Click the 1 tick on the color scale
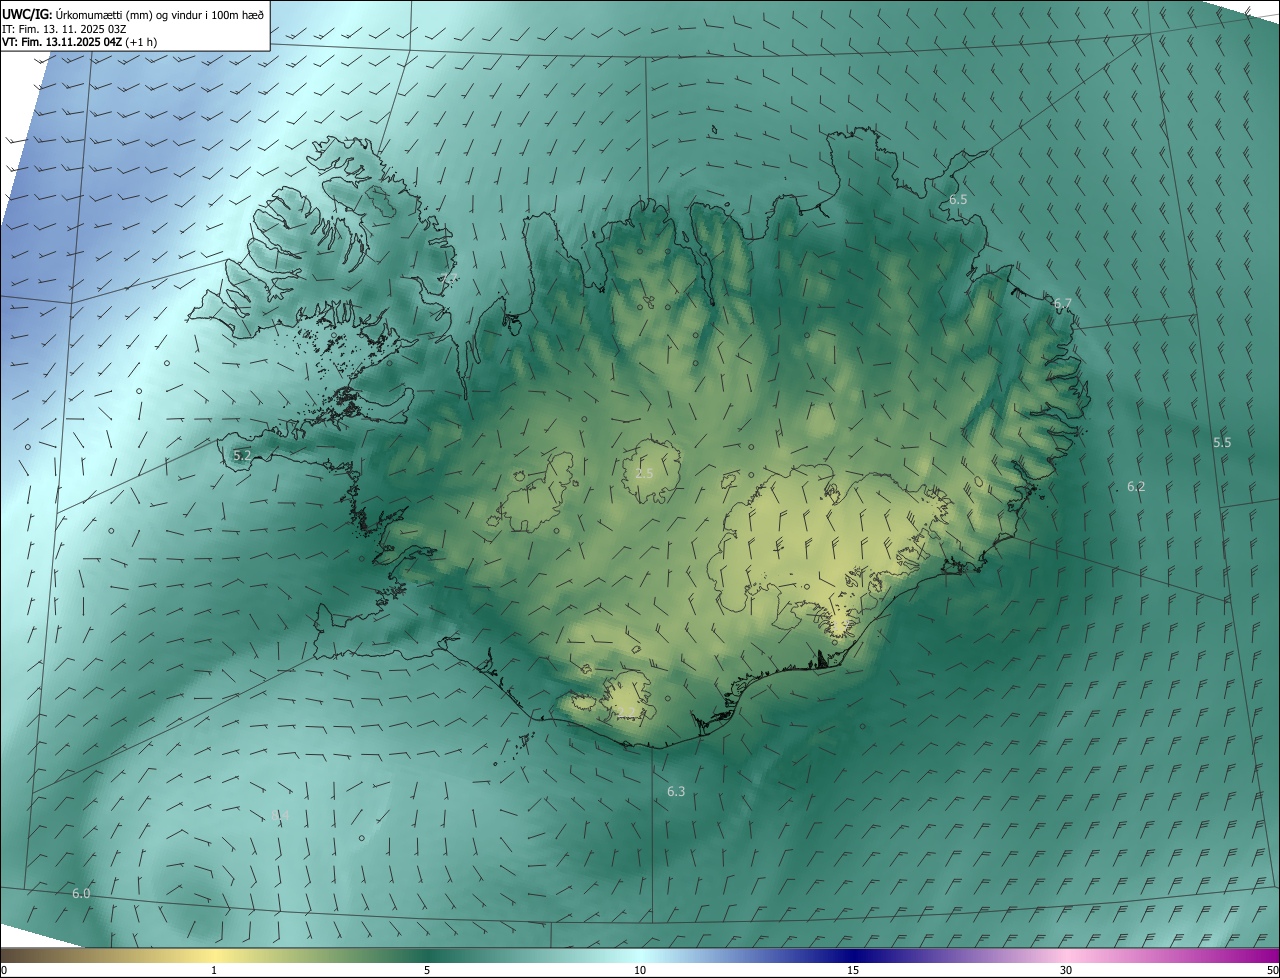Viewport: 1280px width, 978px height. (214, 970)
